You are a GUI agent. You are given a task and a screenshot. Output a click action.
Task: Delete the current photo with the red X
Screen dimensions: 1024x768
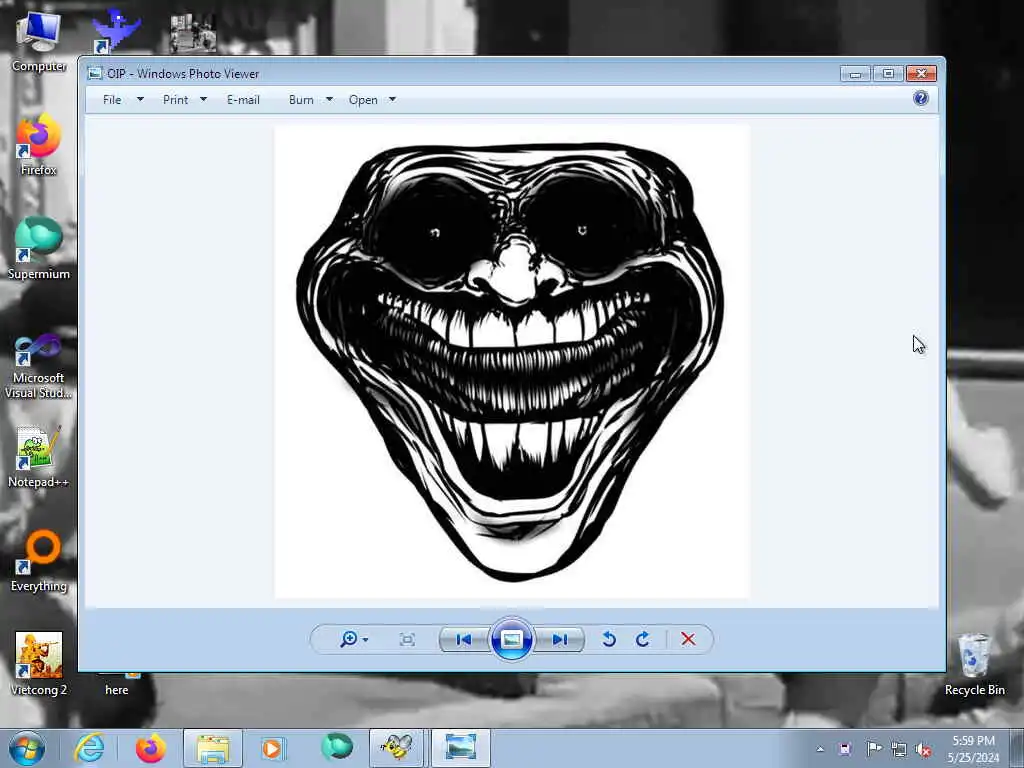pos(688,639)
